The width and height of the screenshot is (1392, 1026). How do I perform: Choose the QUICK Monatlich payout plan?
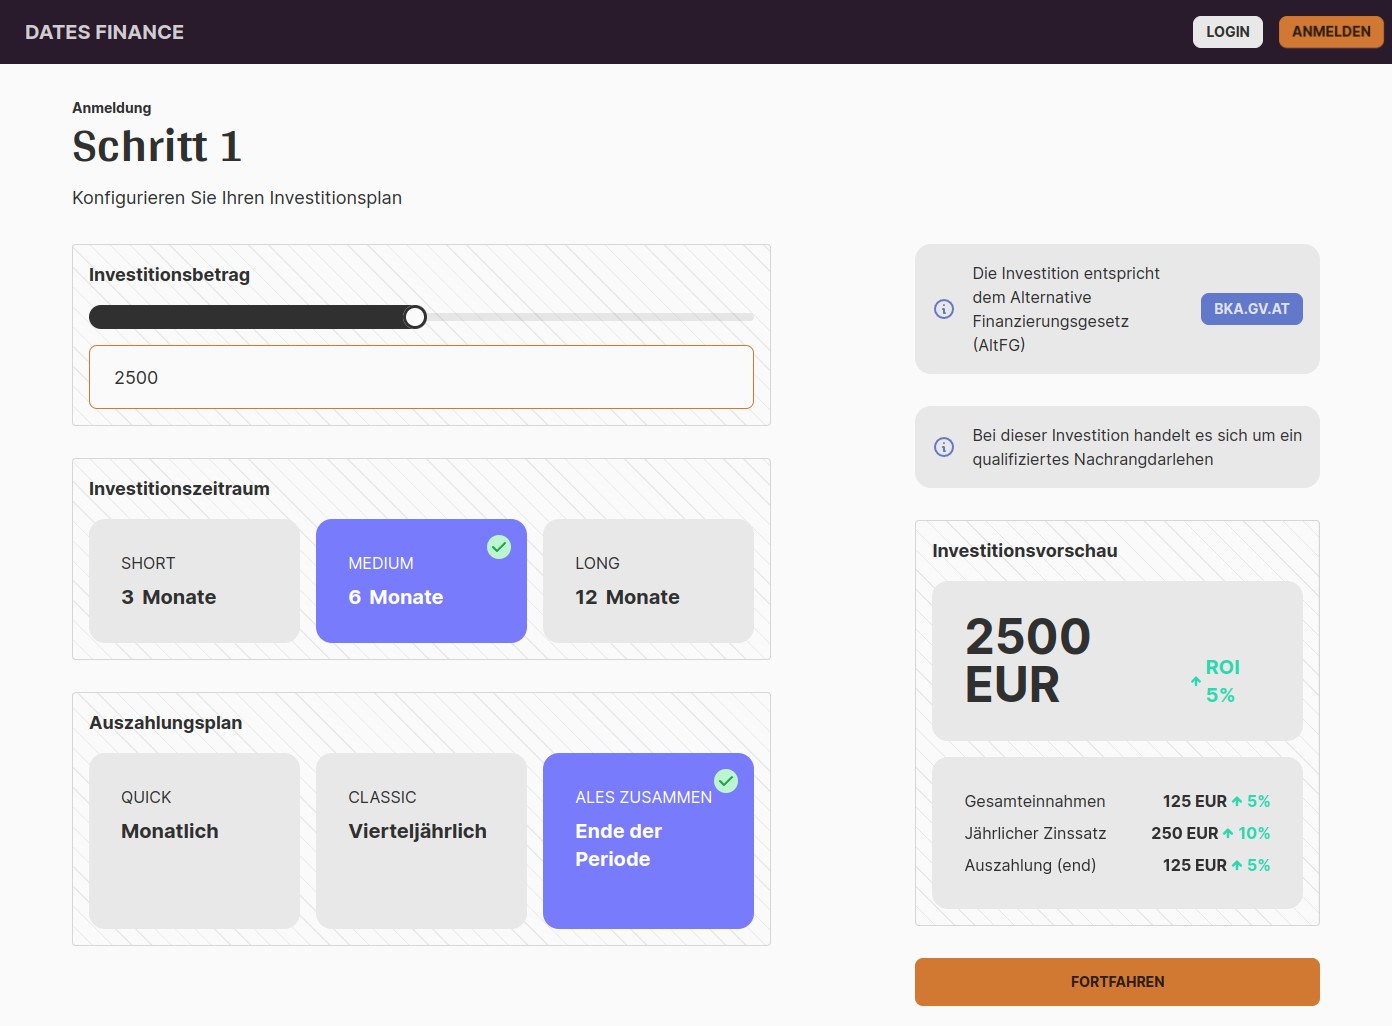click(x=193, y=840)
